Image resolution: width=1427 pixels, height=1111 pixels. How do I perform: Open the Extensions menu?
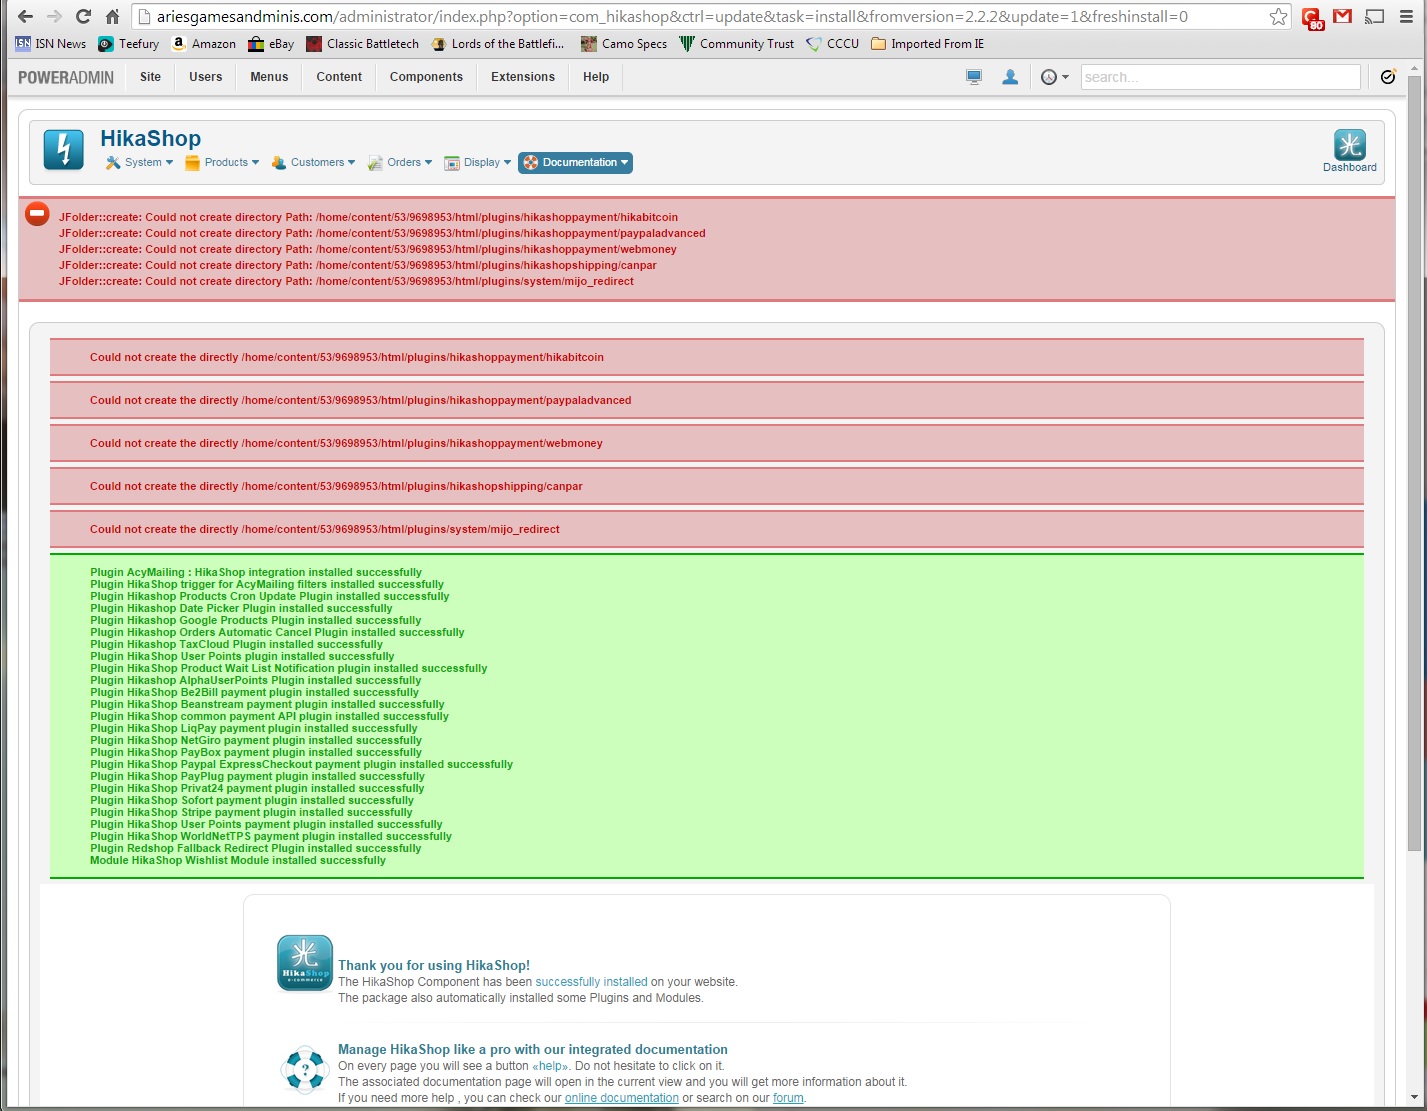523,77
